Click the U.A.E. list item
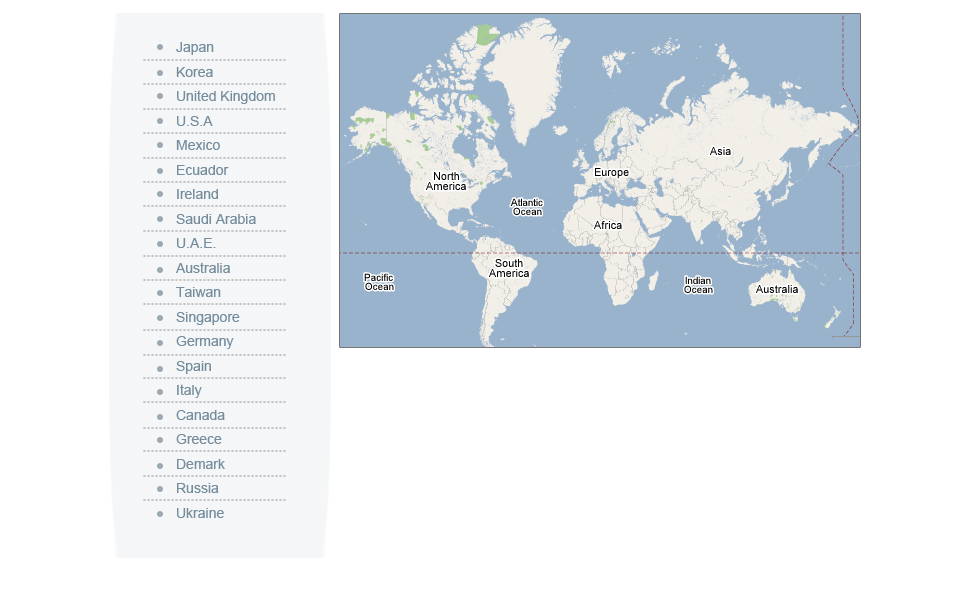Screen dimensions: 980x605 tap(196, 243)
